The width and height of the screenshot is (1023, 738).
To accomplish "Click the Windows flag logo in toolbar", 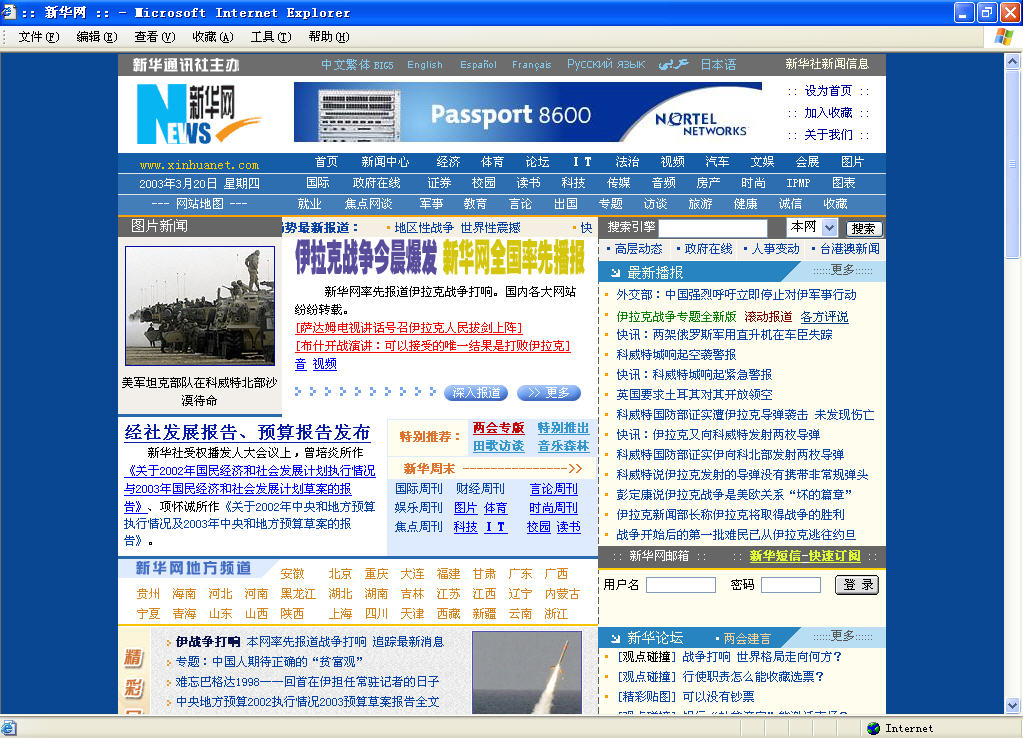I will [x=1003, y=37].
